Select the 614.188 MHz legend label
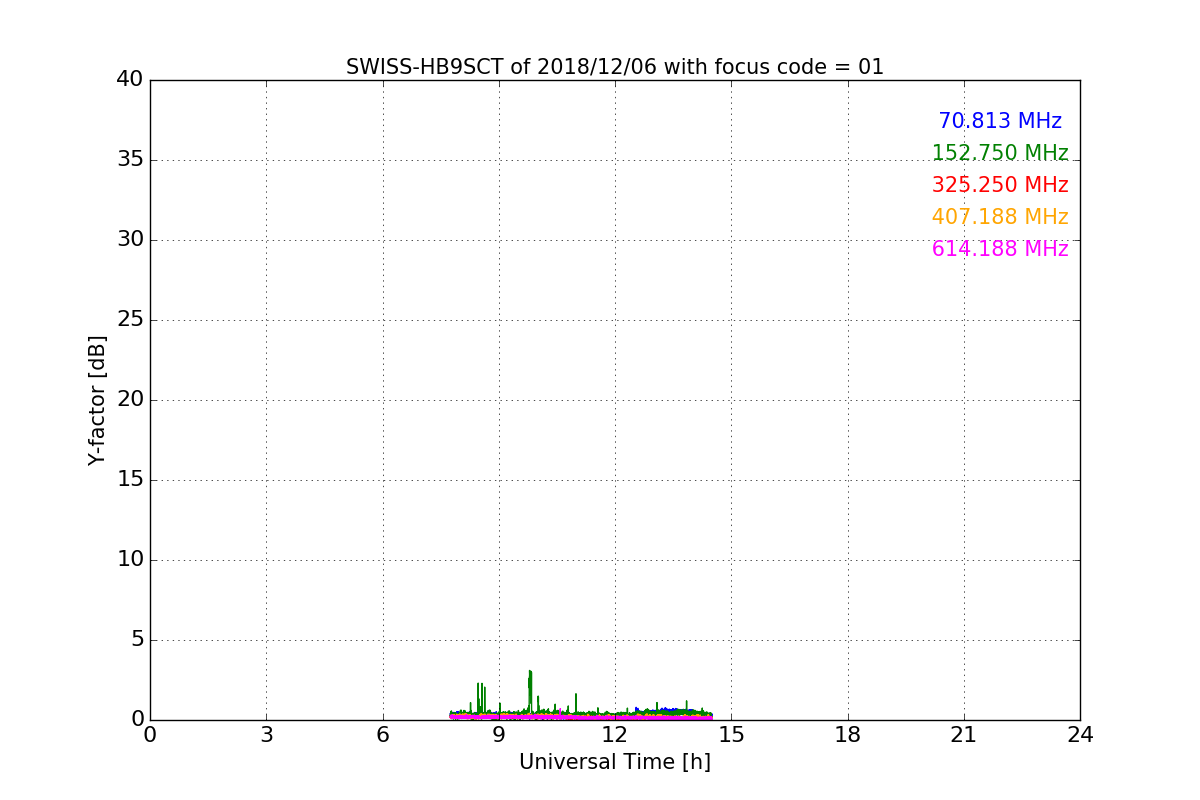 tap(1000, 249)
